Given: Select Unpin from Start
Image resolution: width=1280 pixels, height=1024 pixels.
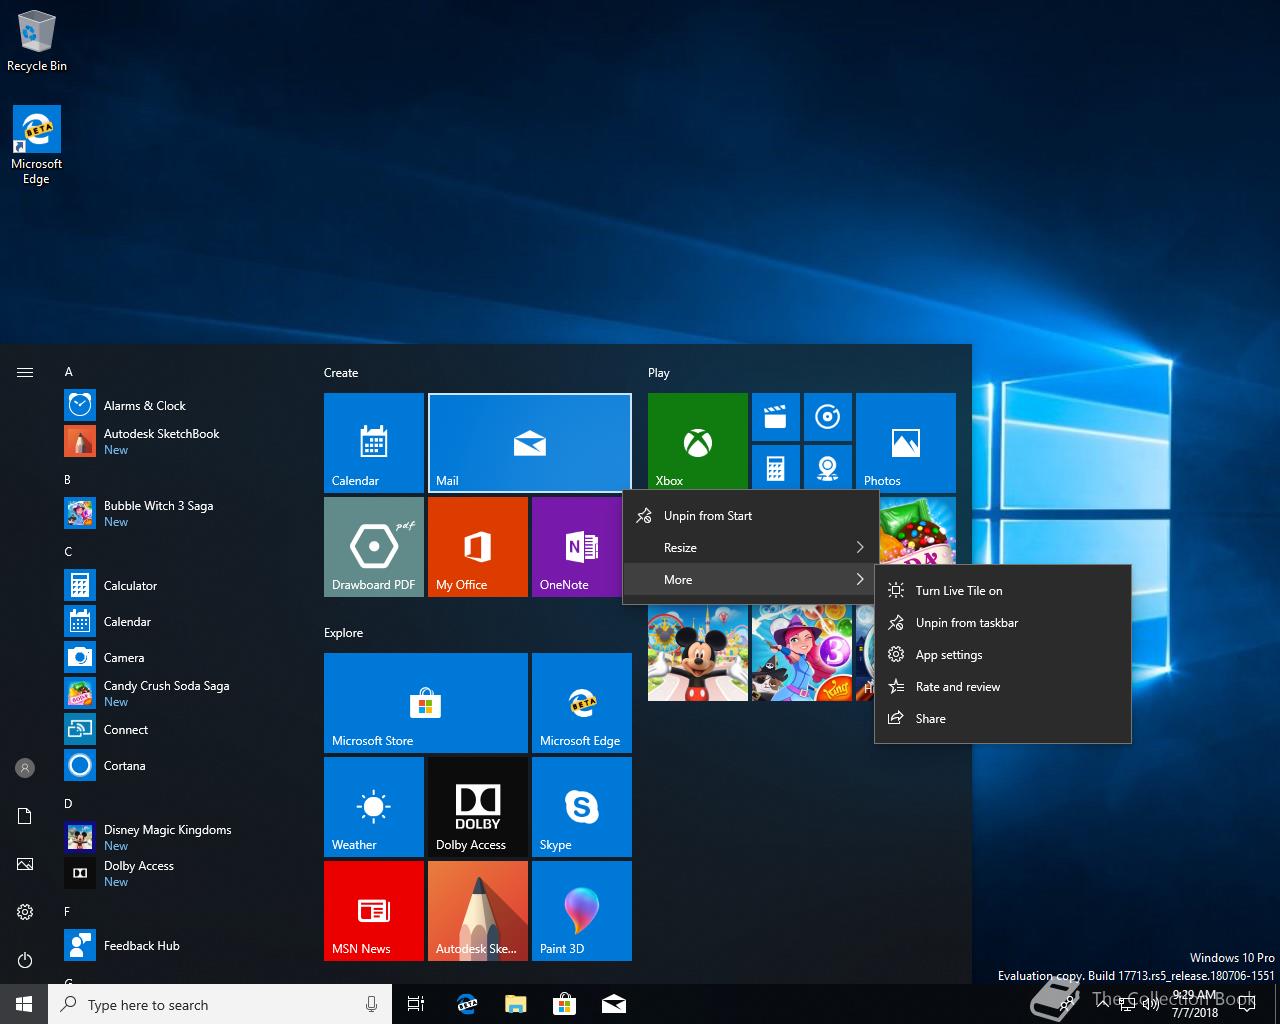Looking at the screenshot, I should (x=750, y=516).
